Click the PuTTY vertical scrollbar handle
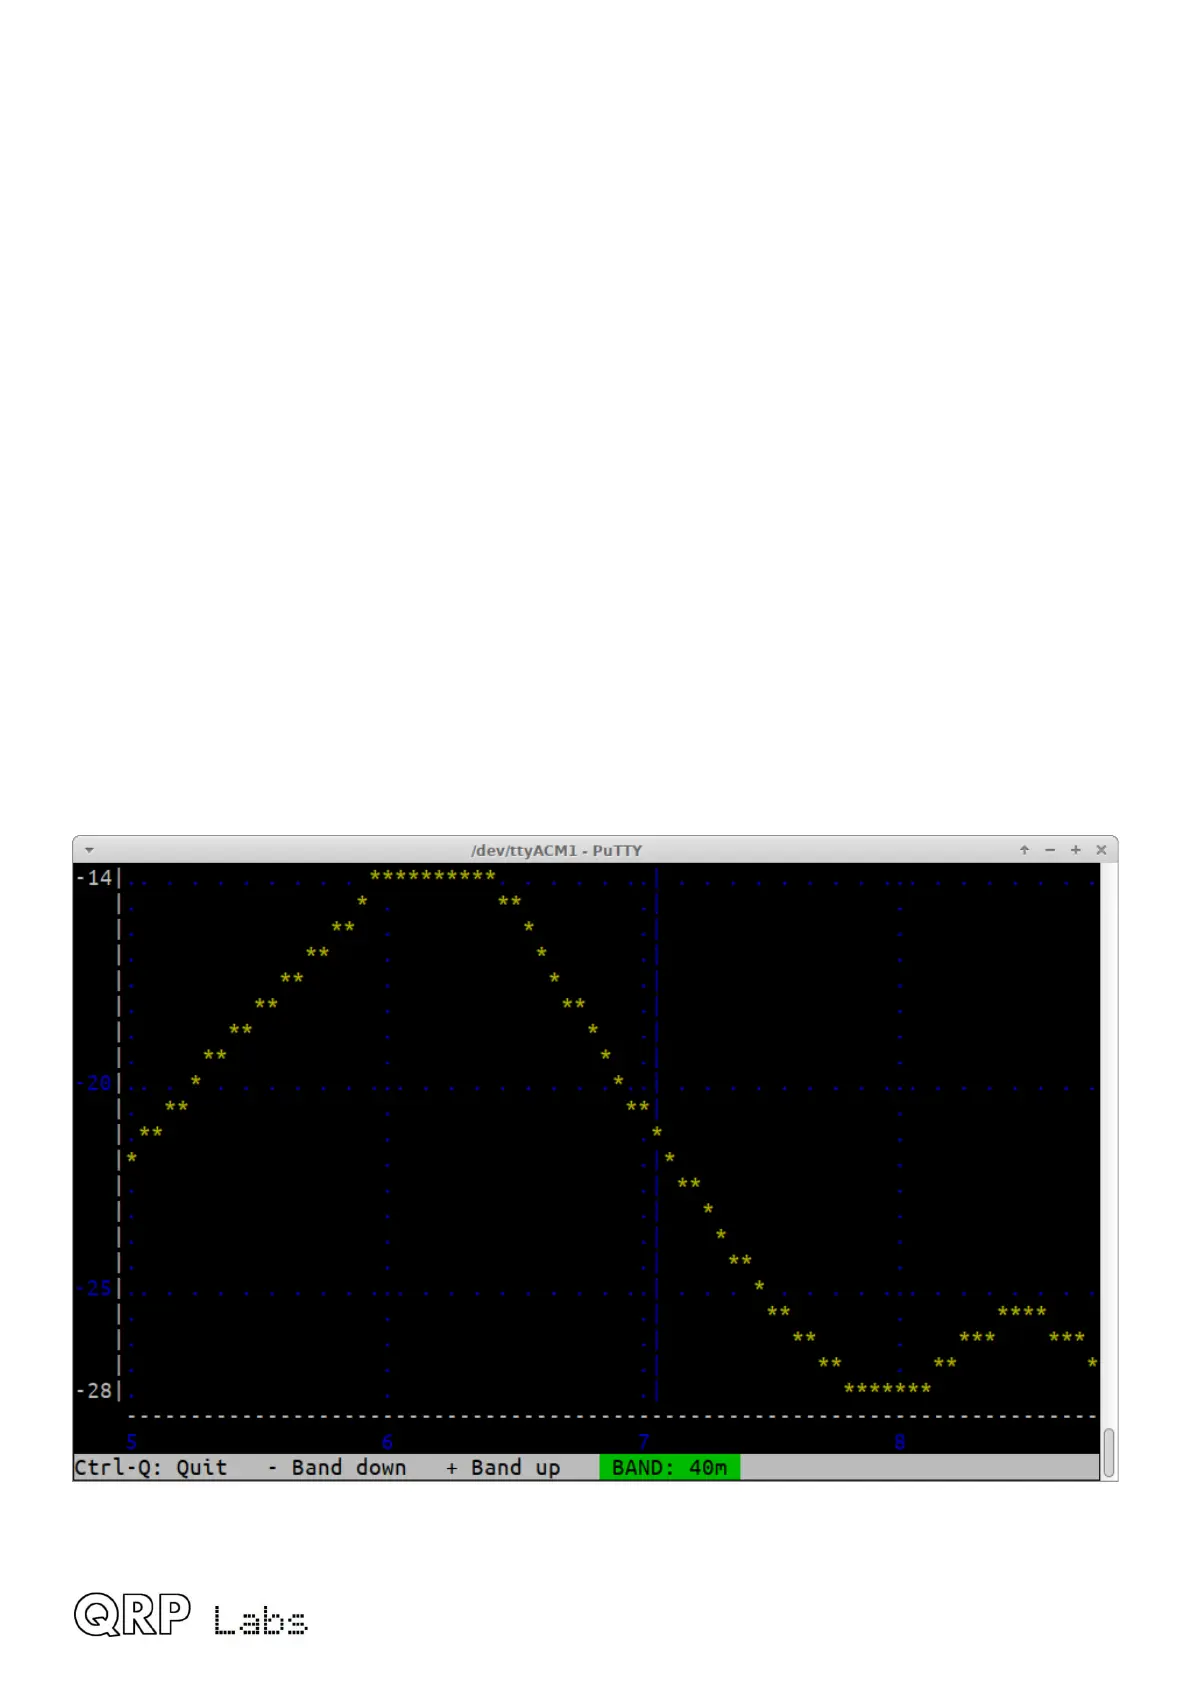The image size is (1191, 1684). tap(1109, 1453)
